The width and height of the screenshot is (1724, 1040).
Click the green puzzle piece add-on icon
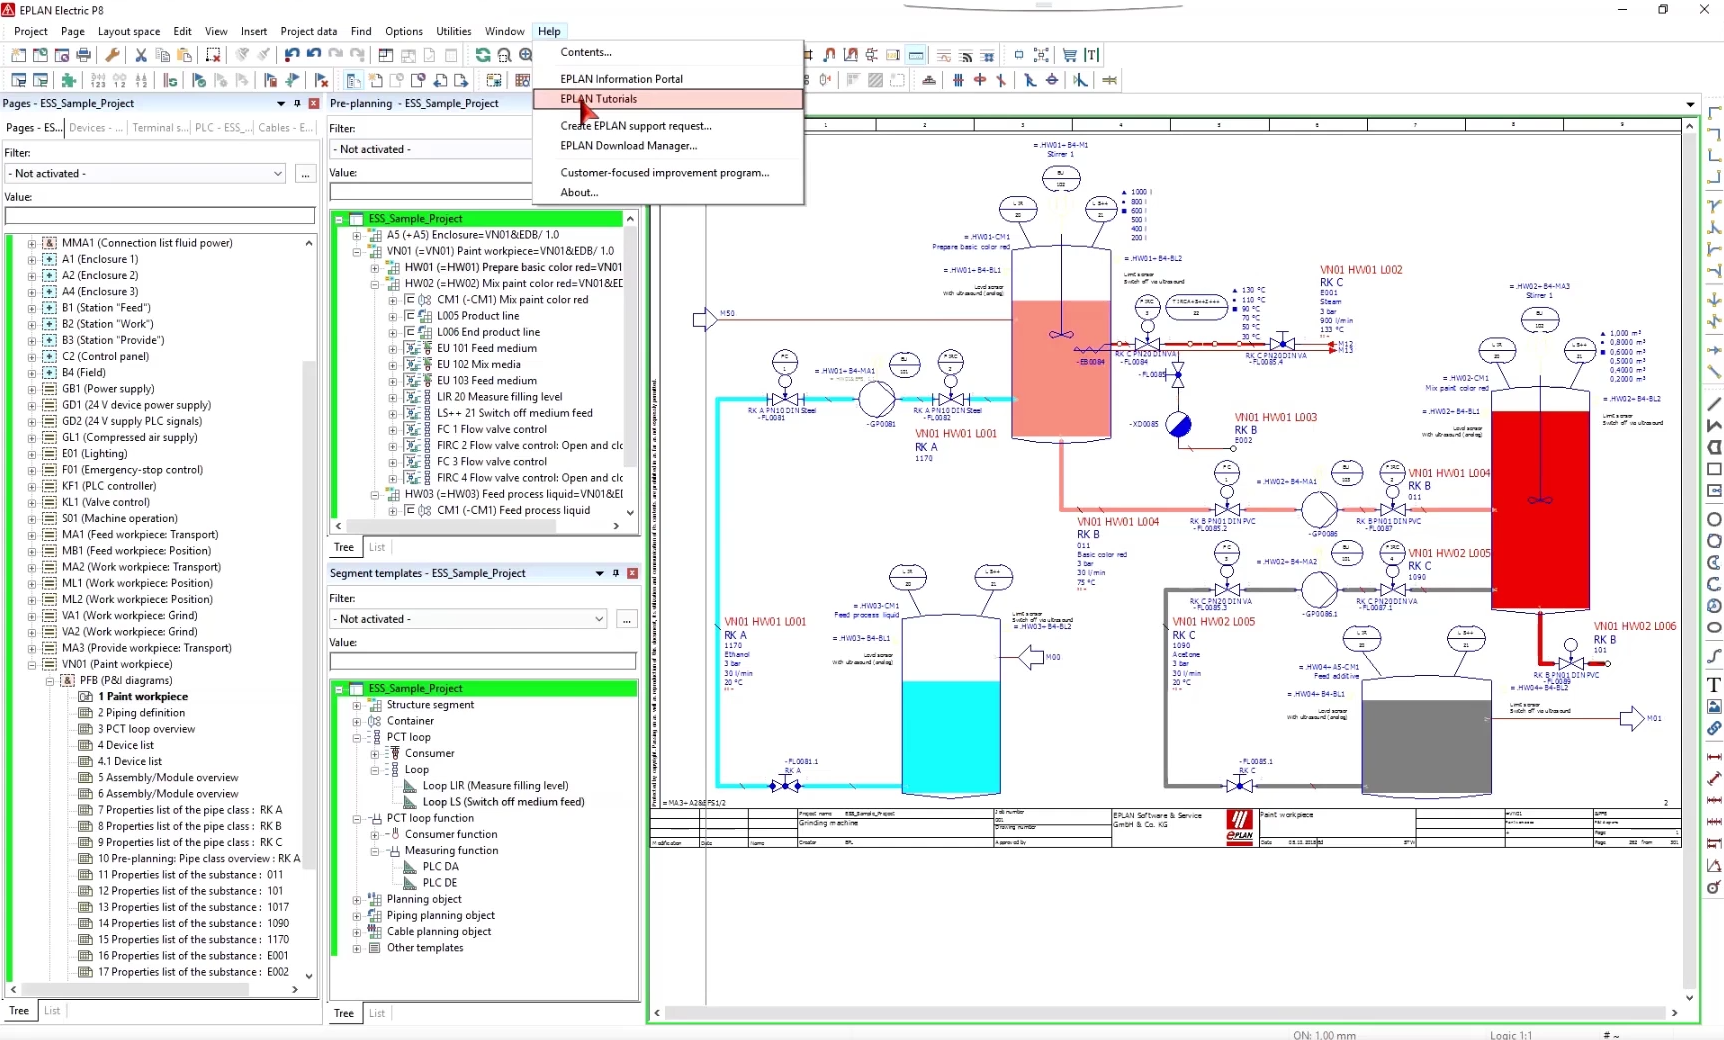pos(69,80)
